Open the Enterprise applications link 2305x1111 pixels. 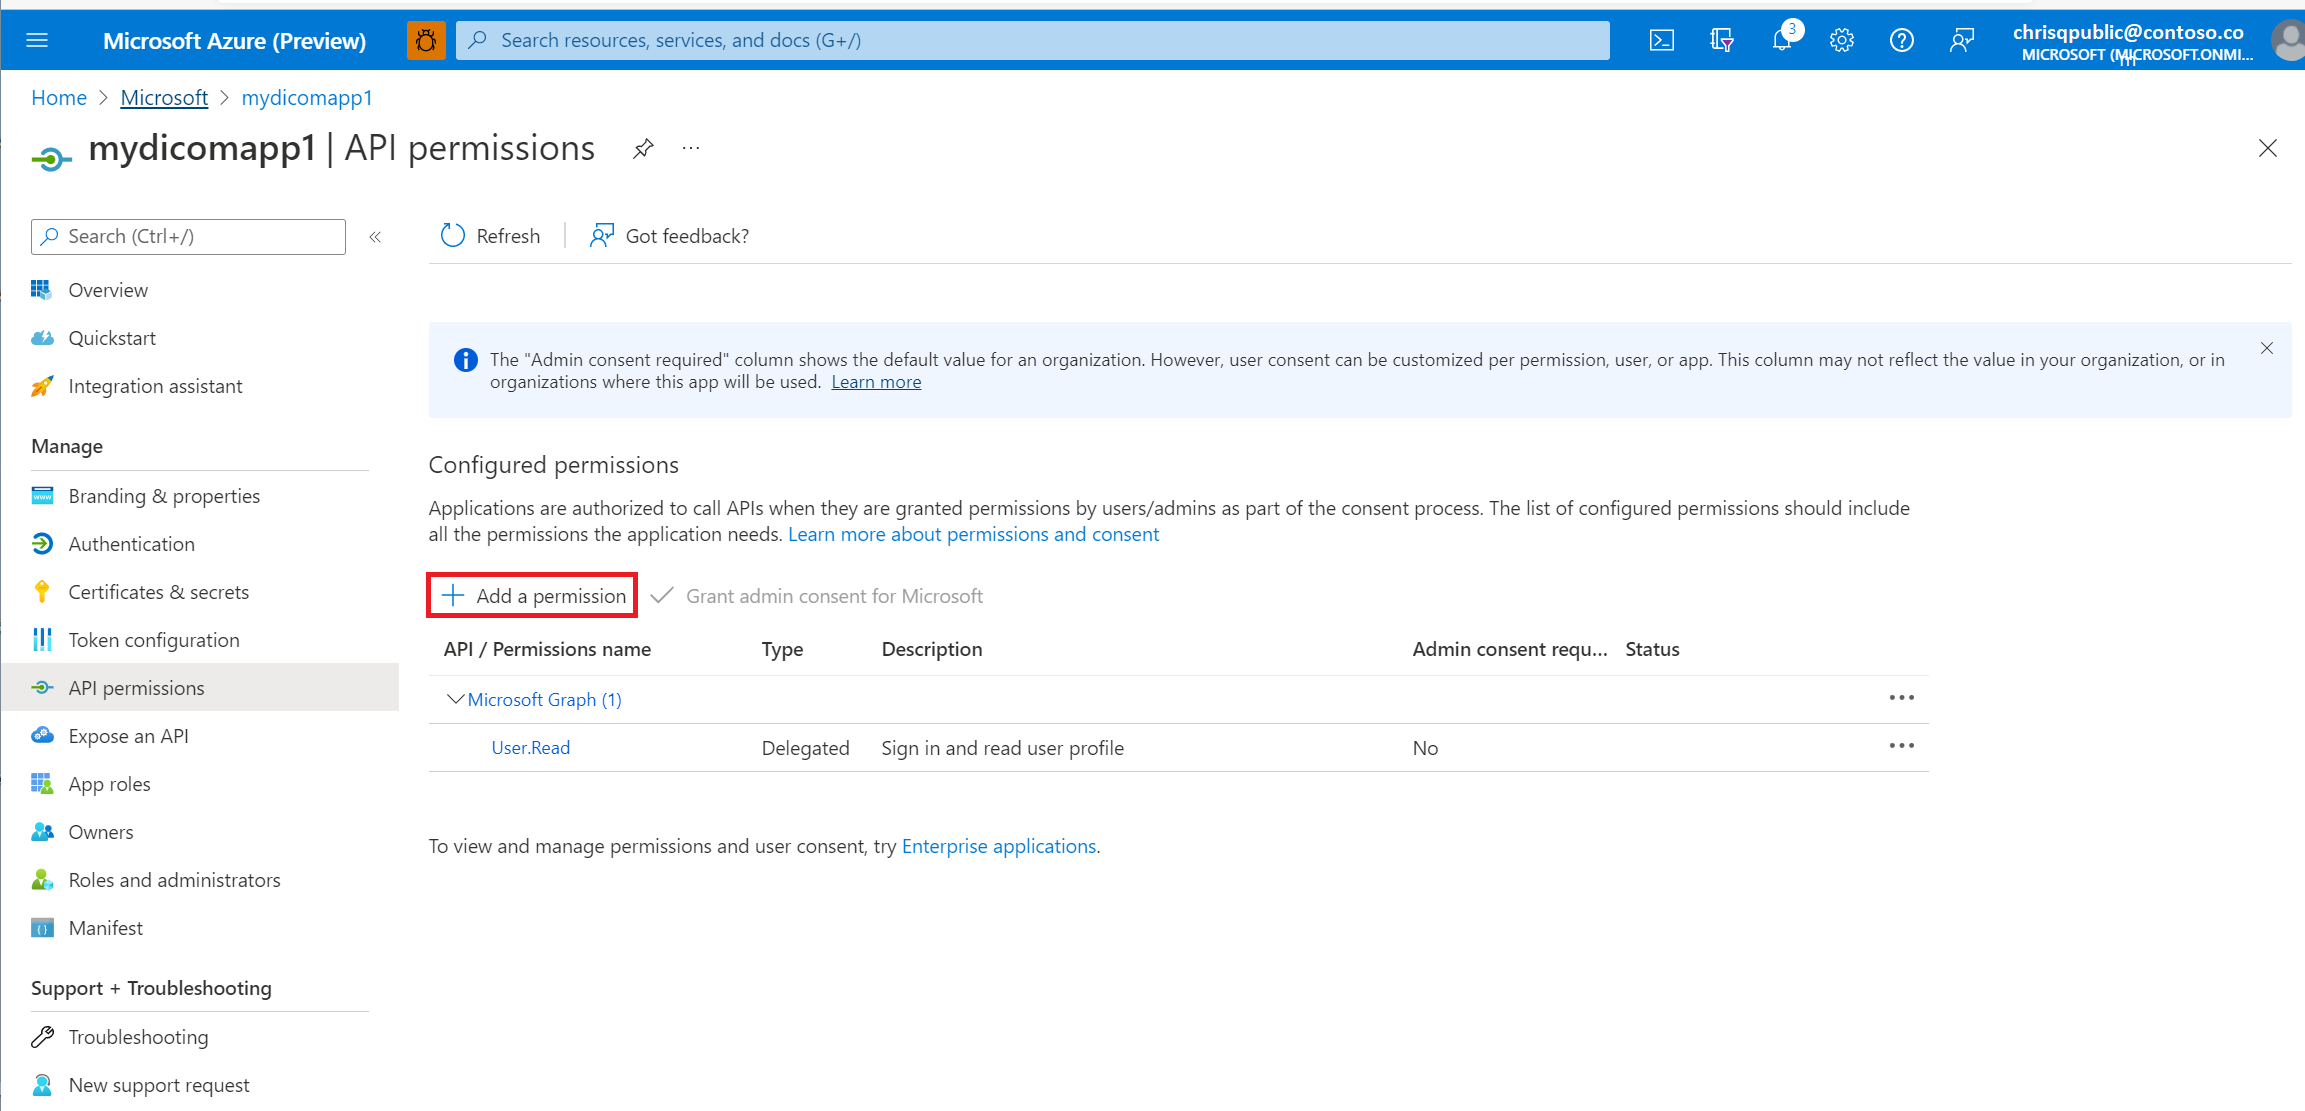pos(998,846)
